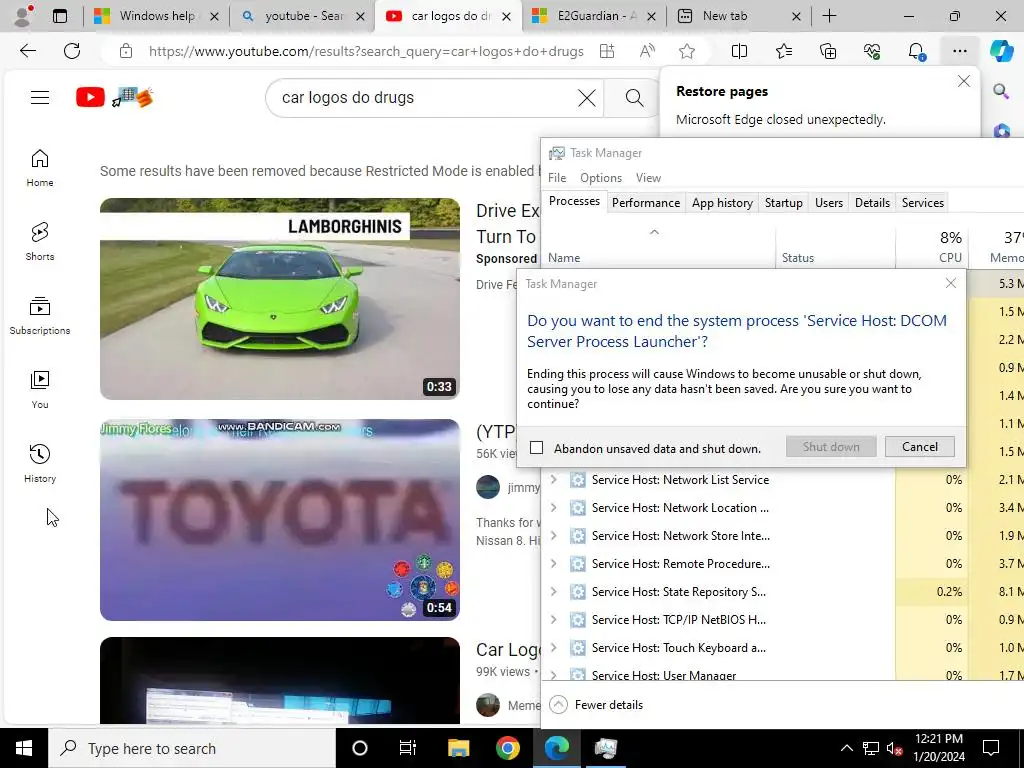1024x768 pixels.
Task: Open Browser essentials heart icon
Action: [x=872, y=51]
